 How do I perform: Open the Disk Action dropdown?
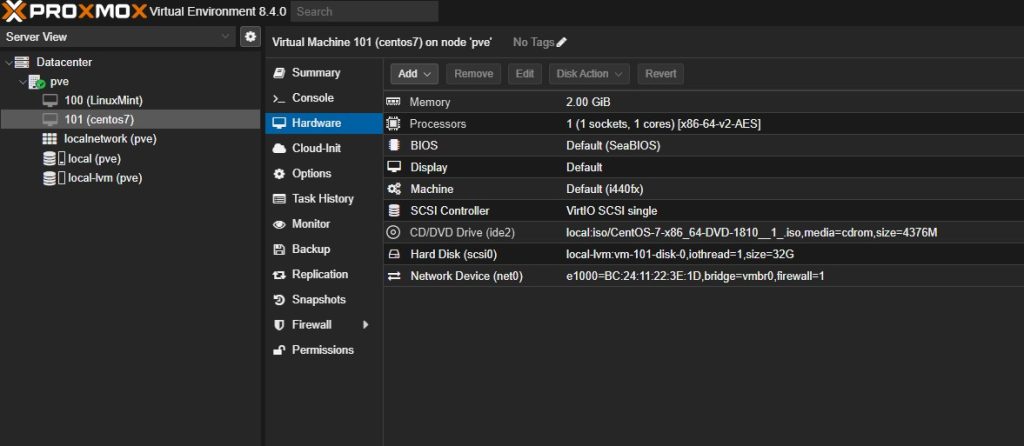[x=589, y=74]
